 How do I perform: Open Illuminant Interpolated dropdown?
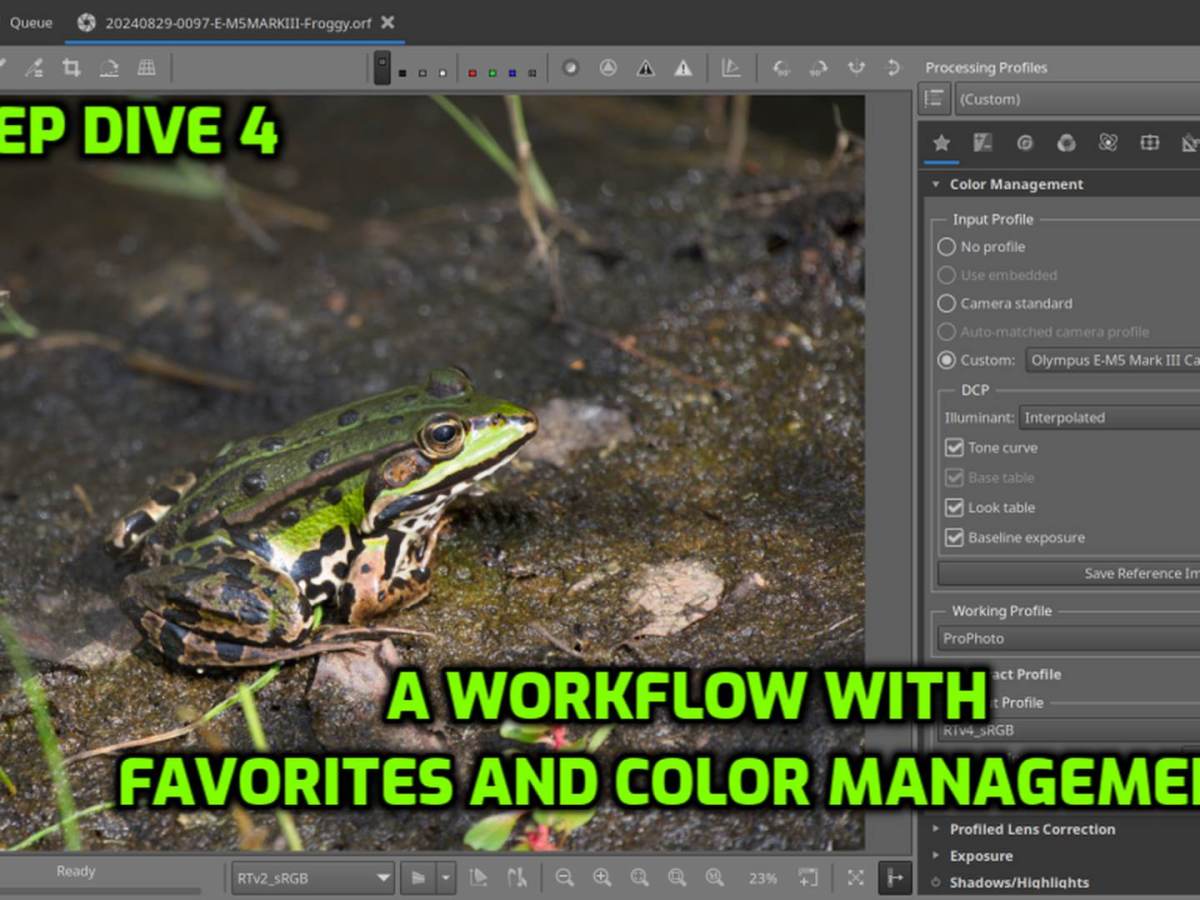pos(1109,418)
